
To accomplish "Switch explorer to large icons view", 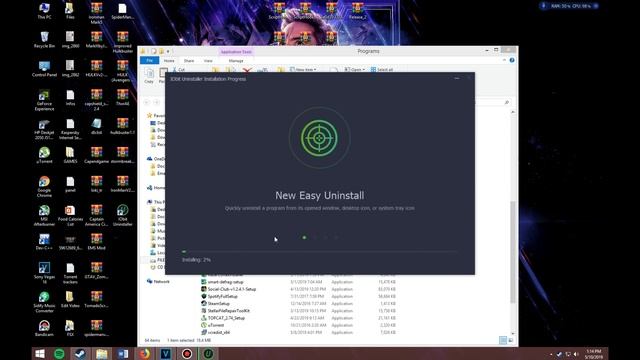I will (x=511, y=340).
